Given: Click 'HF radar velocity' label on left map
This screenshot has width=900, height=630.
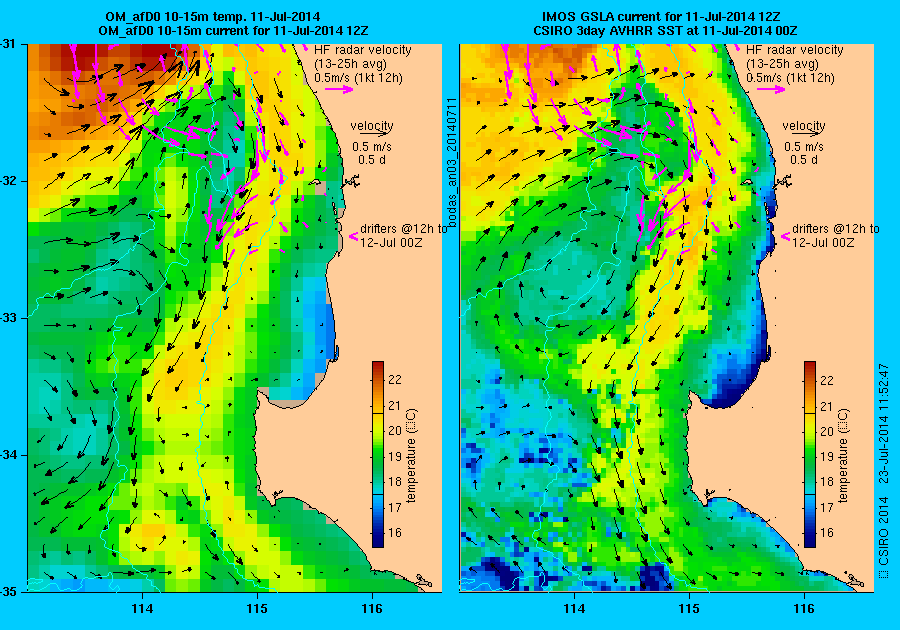Looking at the screenshot, I should (363, 50).
